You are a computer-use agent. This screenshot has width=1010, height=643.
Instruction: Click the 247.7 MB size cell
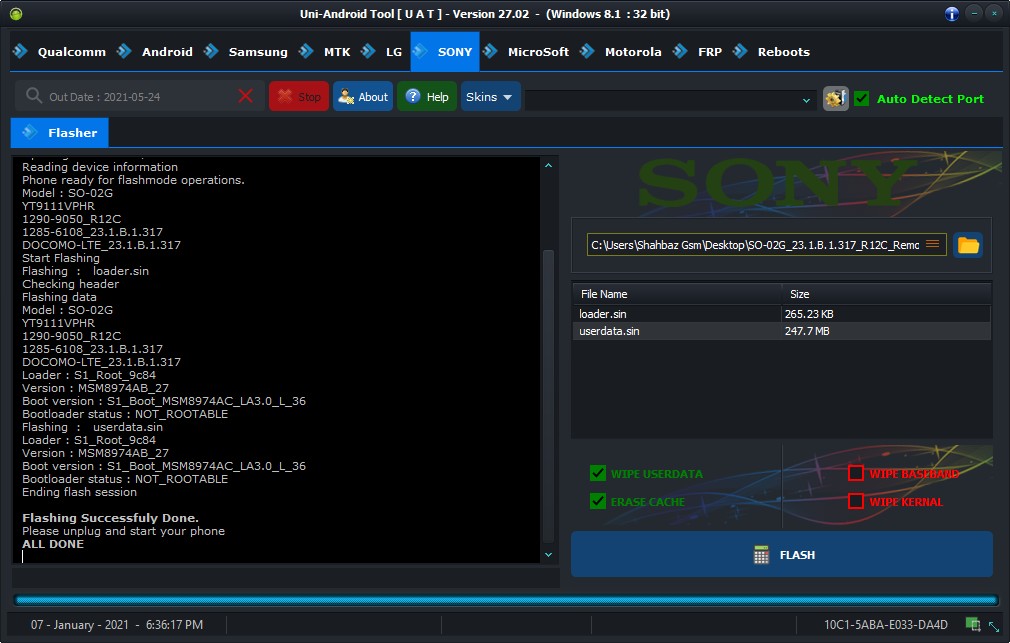(806, 331)
